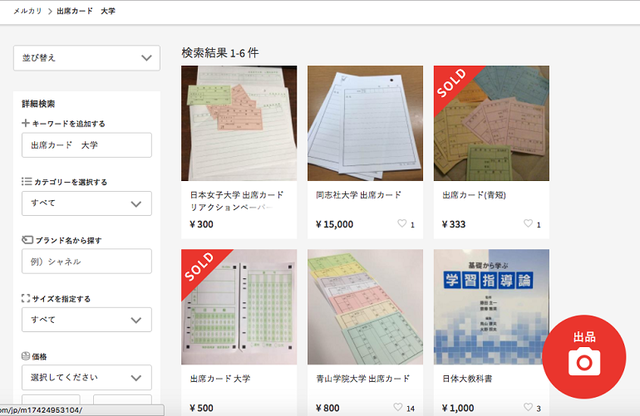Click the 出席カード 大学 breadcrumb text

click(86, 11)
